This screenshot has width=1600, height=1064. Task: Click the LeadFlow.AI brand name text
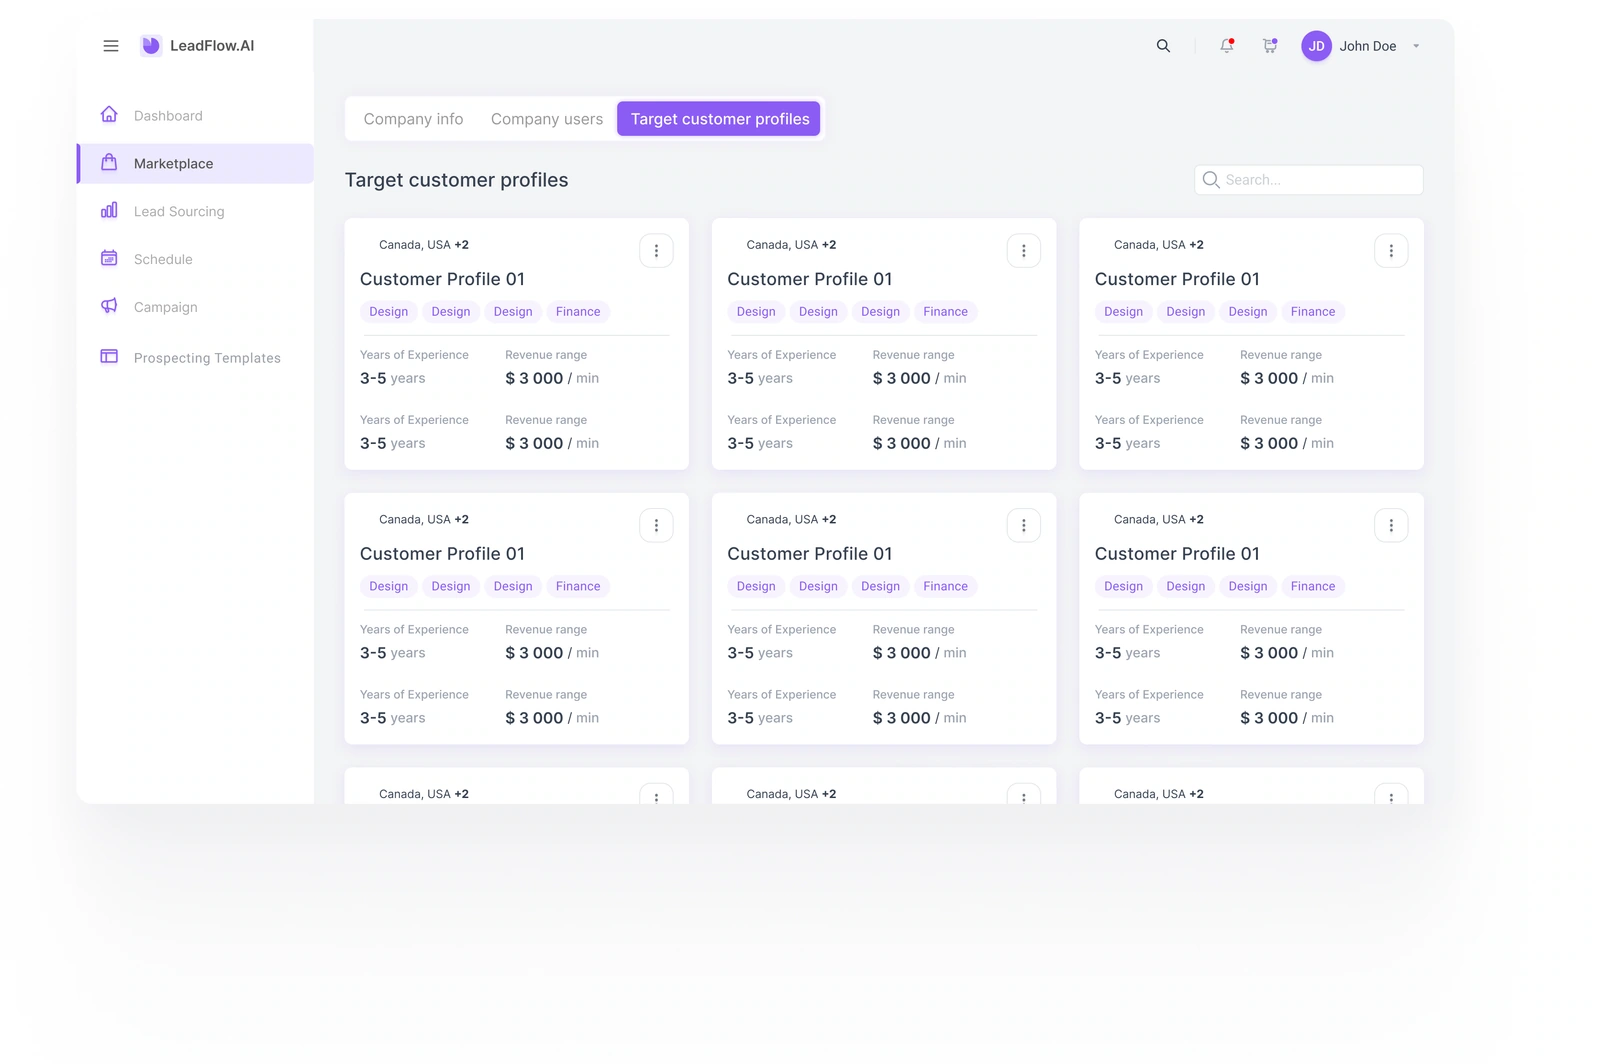(212, 46)
